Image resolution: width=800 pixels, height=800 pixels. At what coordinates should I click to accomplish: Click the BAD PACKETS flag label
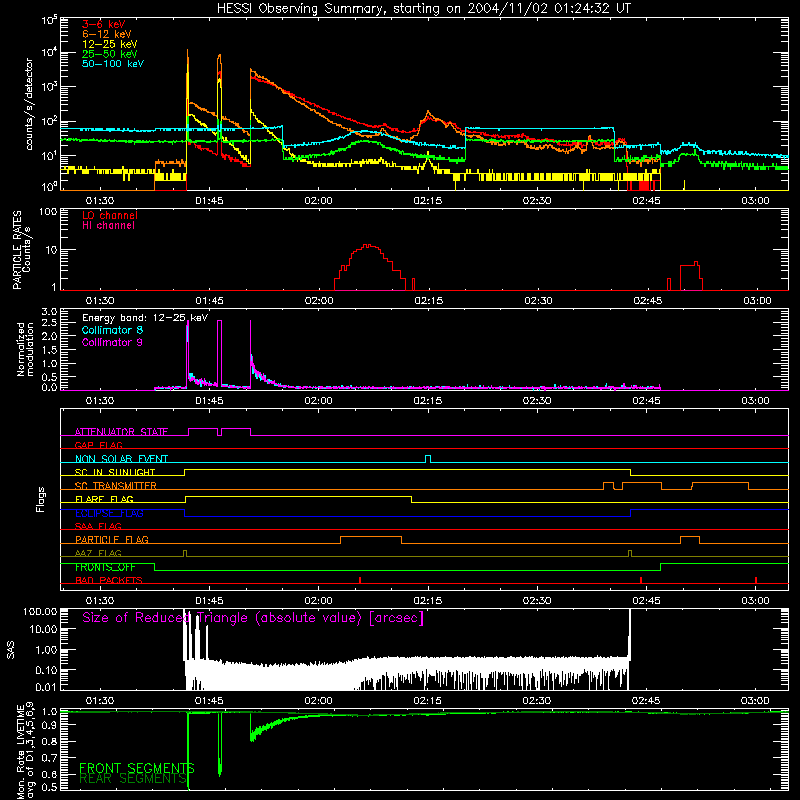click(x=109, y=580)
